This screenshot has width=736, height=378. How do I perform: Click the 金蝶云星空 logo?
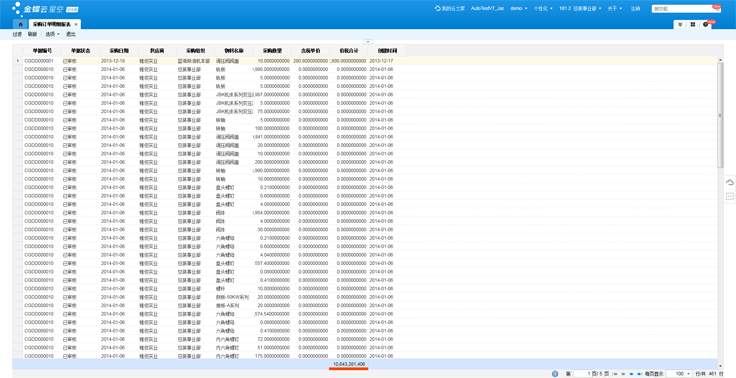45,8
